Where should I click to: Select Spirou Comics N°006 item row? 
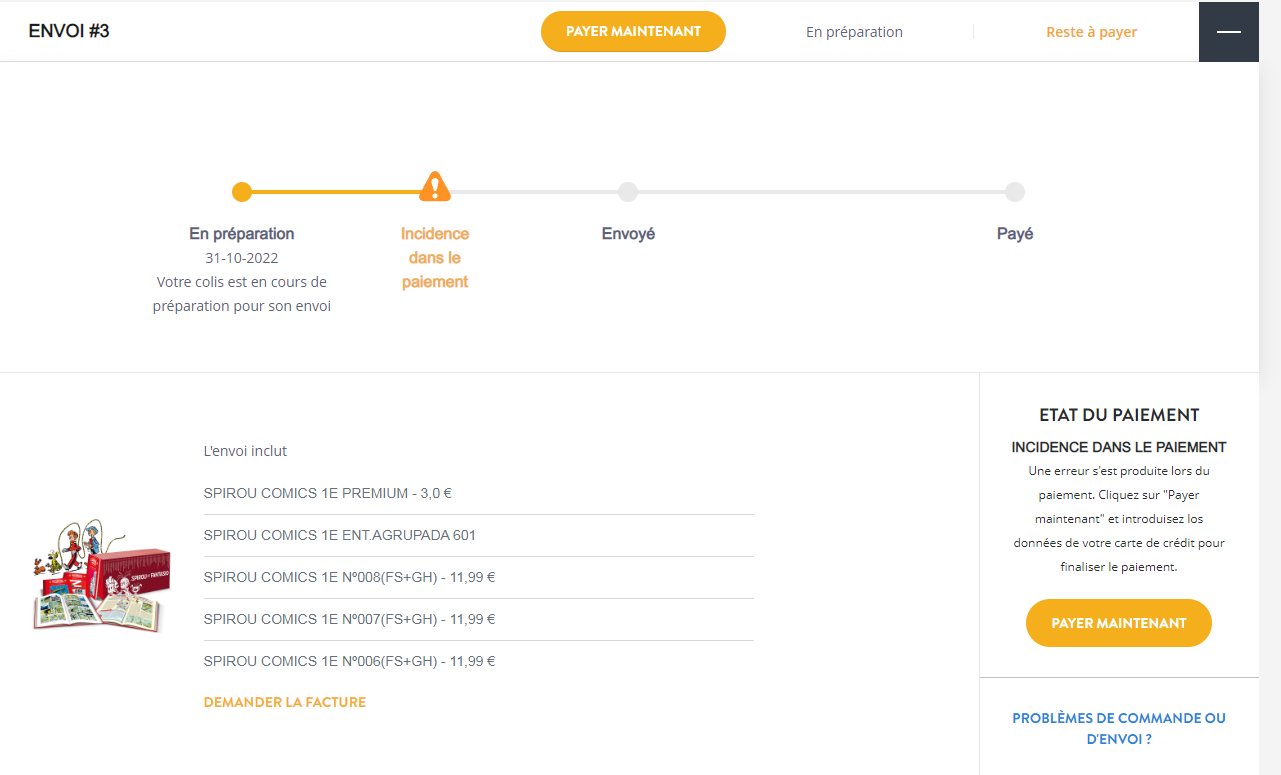349,661
